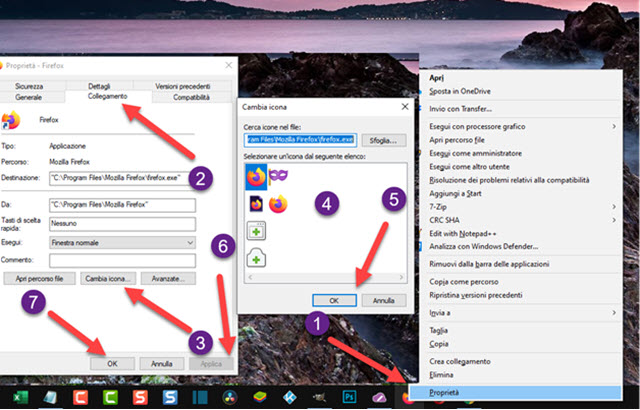Close the Cambia icona dialog

pos(405,107)
